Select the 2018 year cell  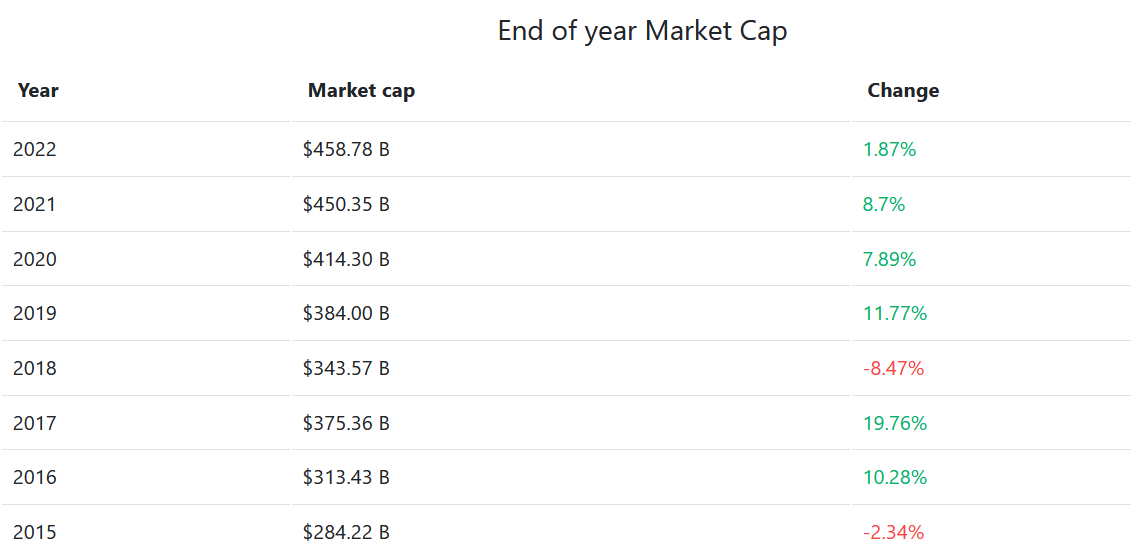[35, 369]
